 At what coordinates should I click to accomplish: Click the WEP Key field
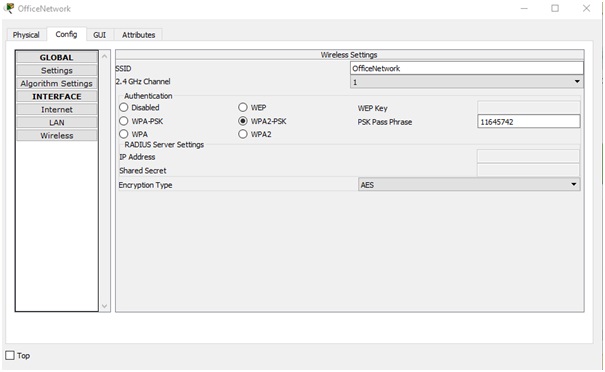click(528, 107)
